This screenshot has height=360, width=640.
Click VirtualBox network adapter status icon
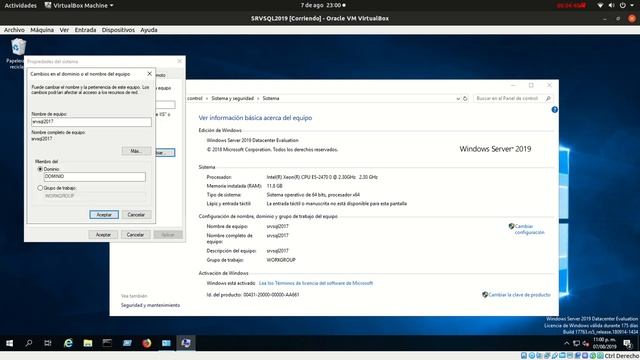coord(547,356)
